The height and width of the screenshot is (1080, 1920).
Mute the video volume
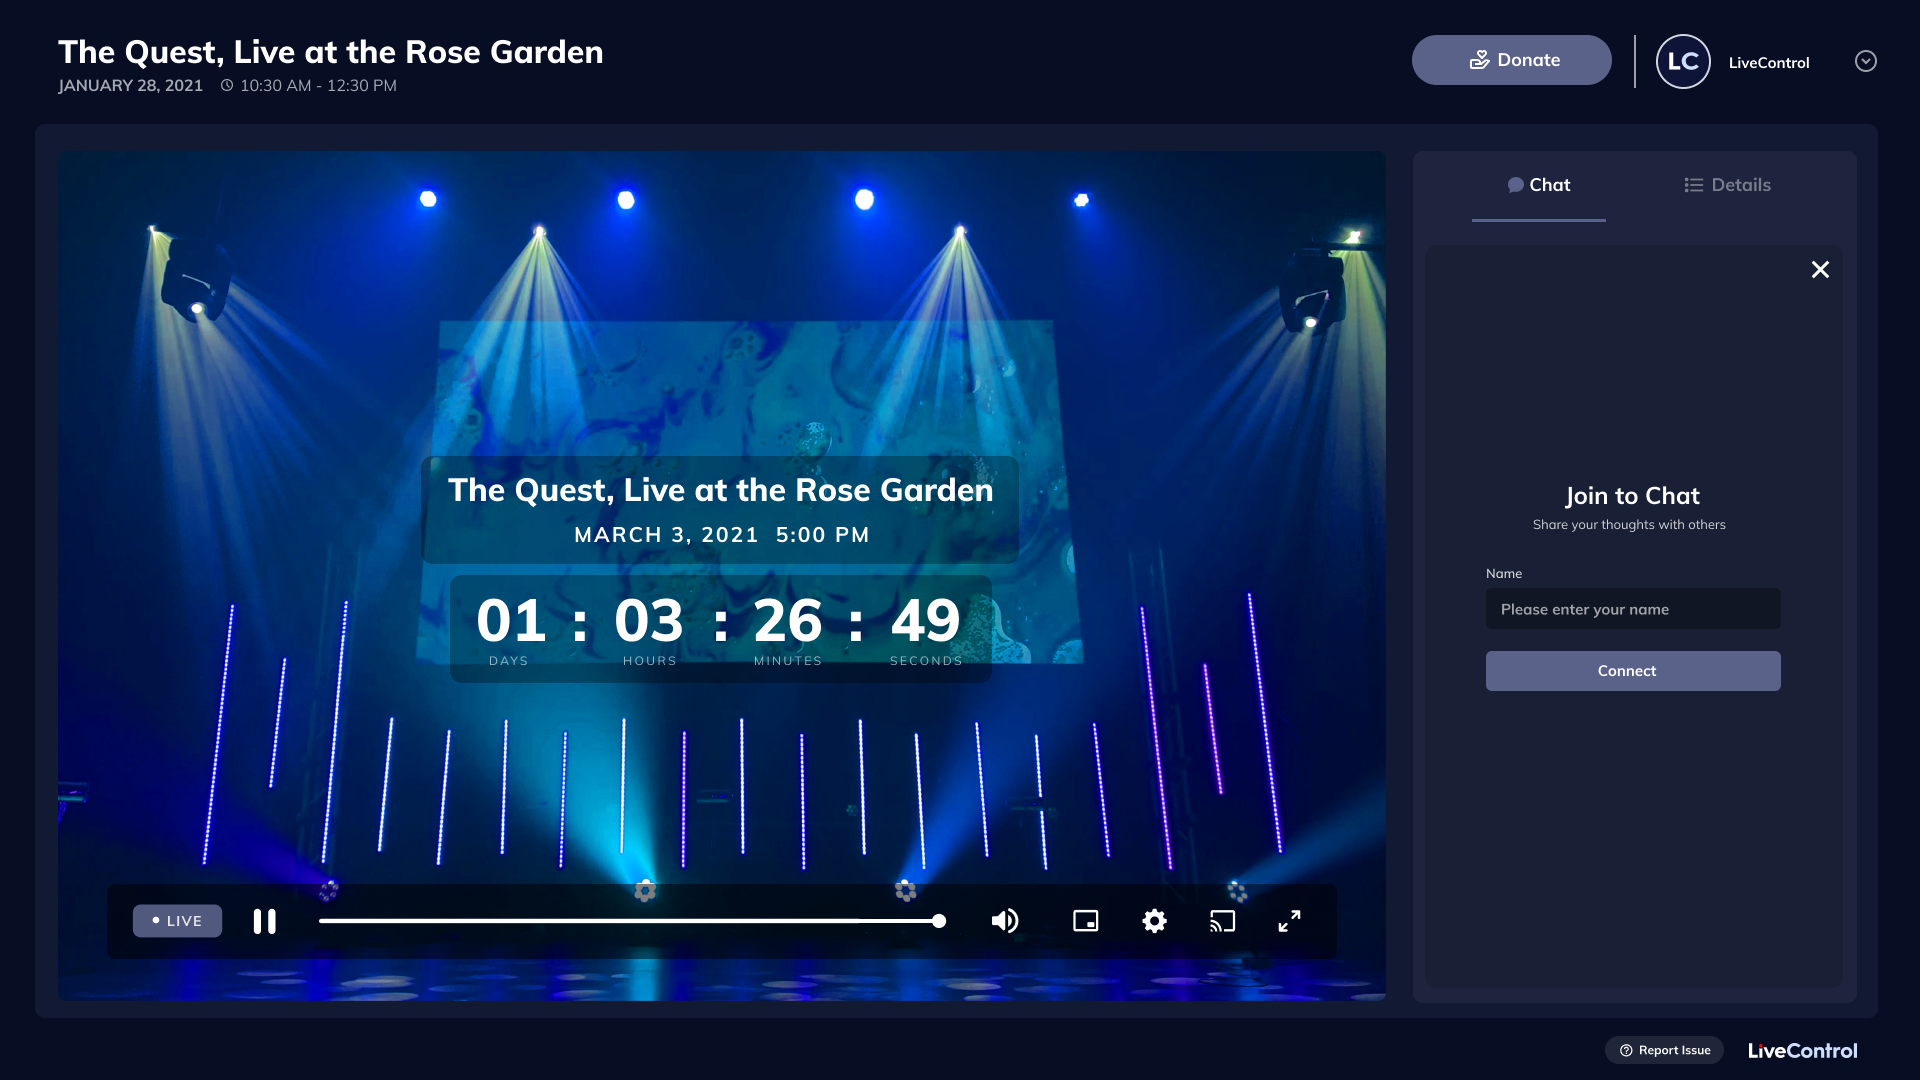(x=1005, y=921)
